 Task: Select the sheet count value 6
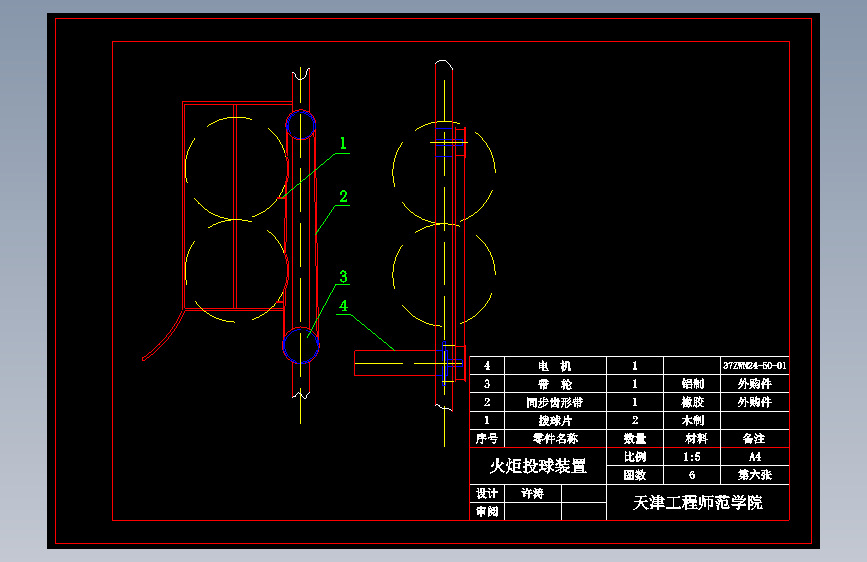[692, 475]
